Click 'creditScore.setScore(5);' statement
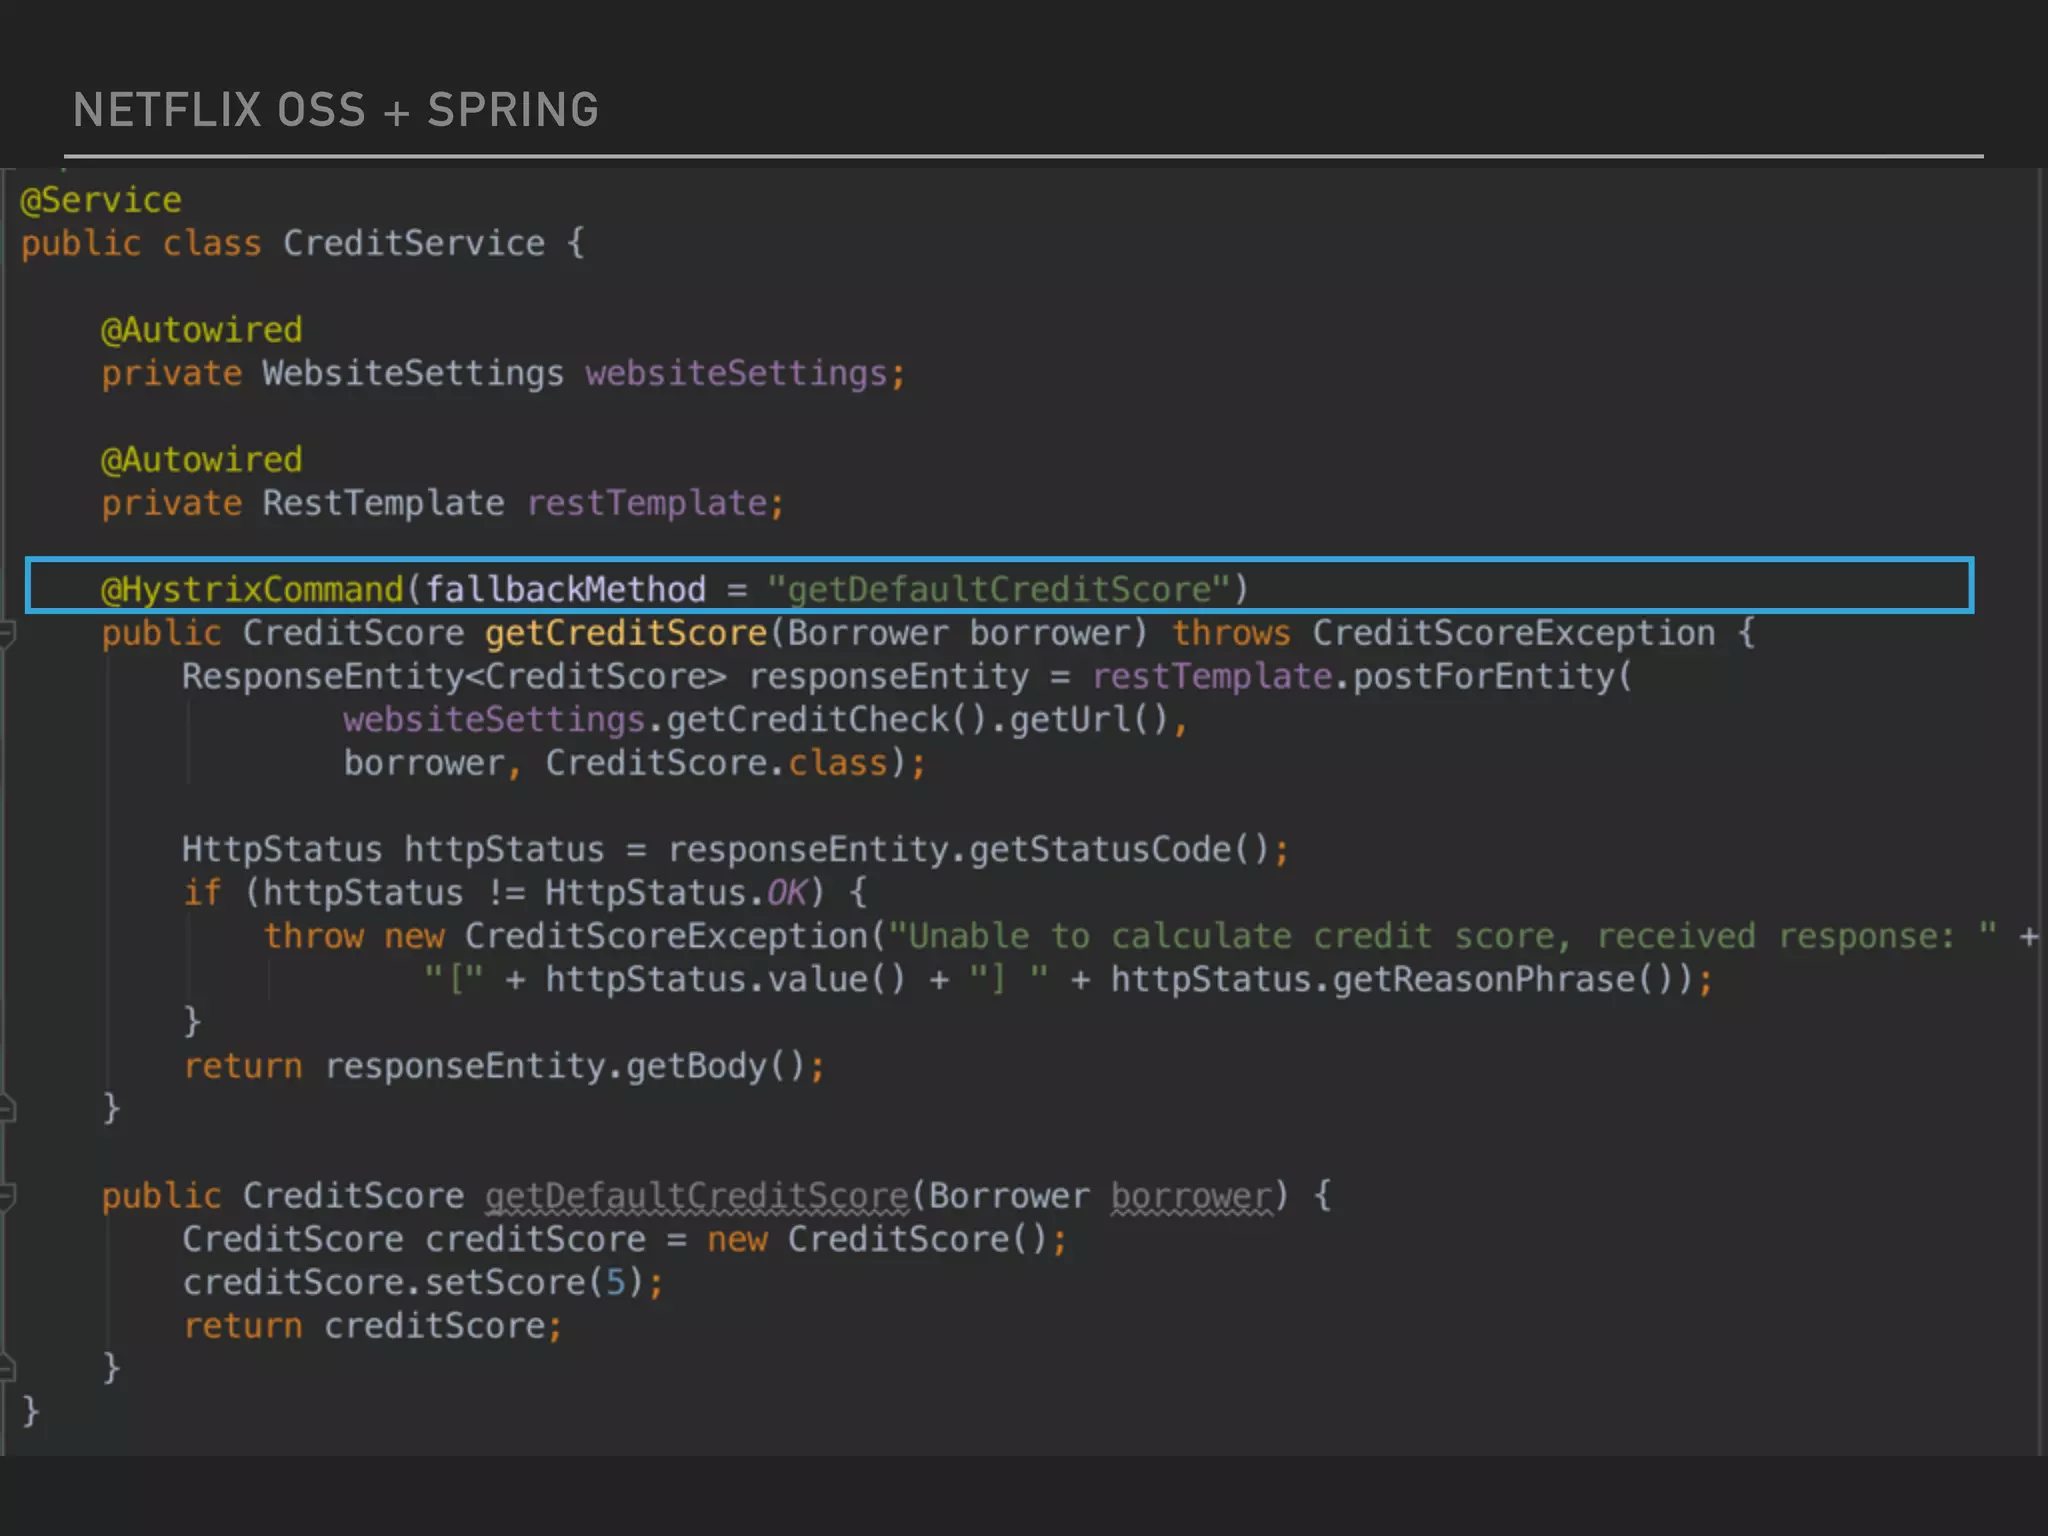 tap(423, 1283)
